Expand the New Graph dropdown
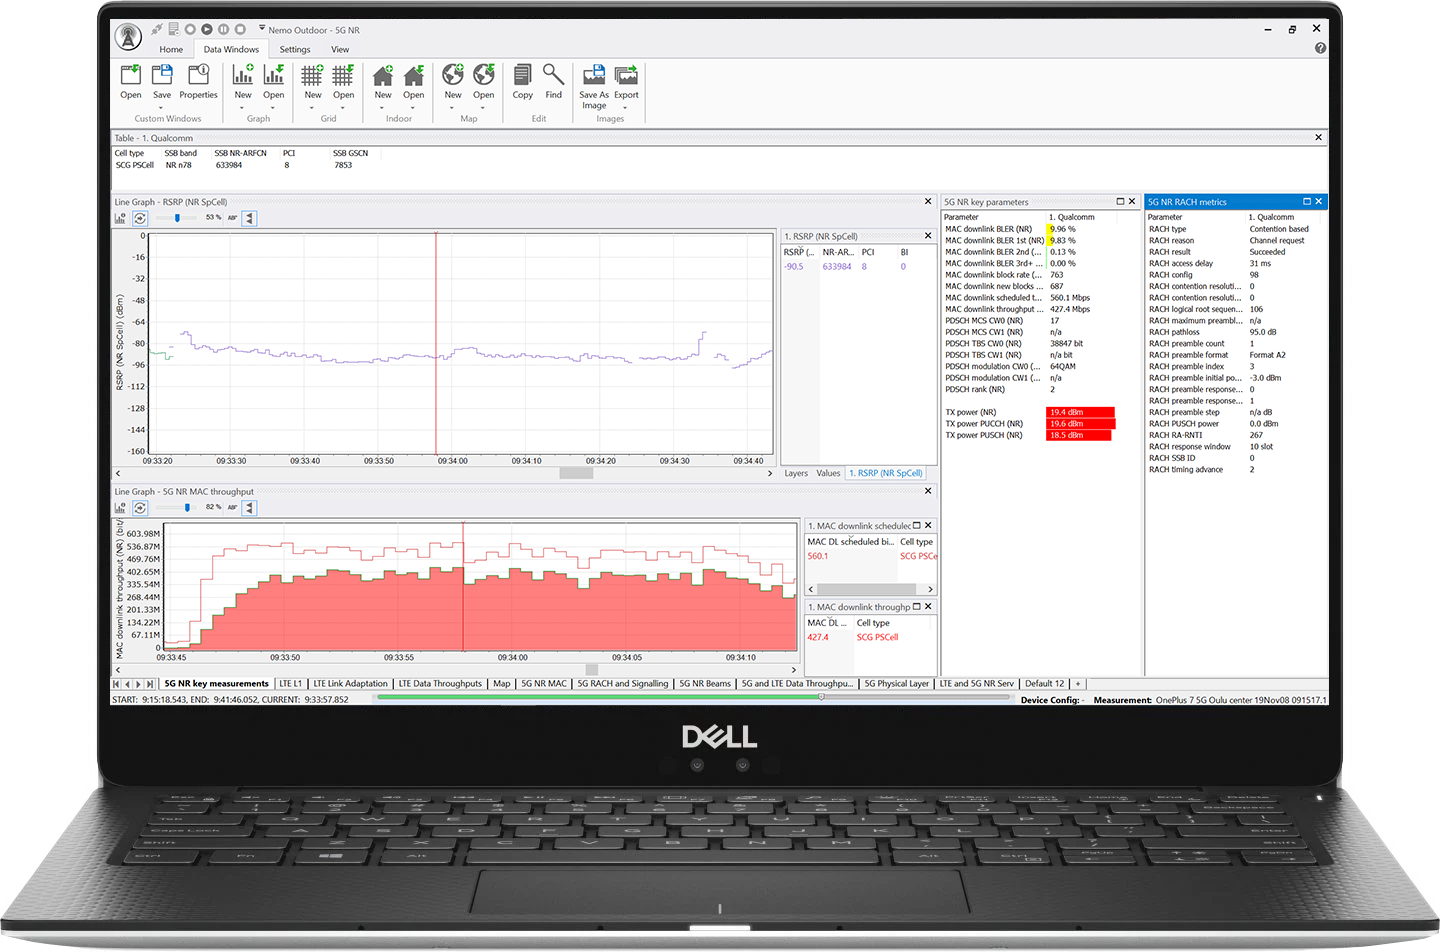1440x952 pixels. coord(243,107)
